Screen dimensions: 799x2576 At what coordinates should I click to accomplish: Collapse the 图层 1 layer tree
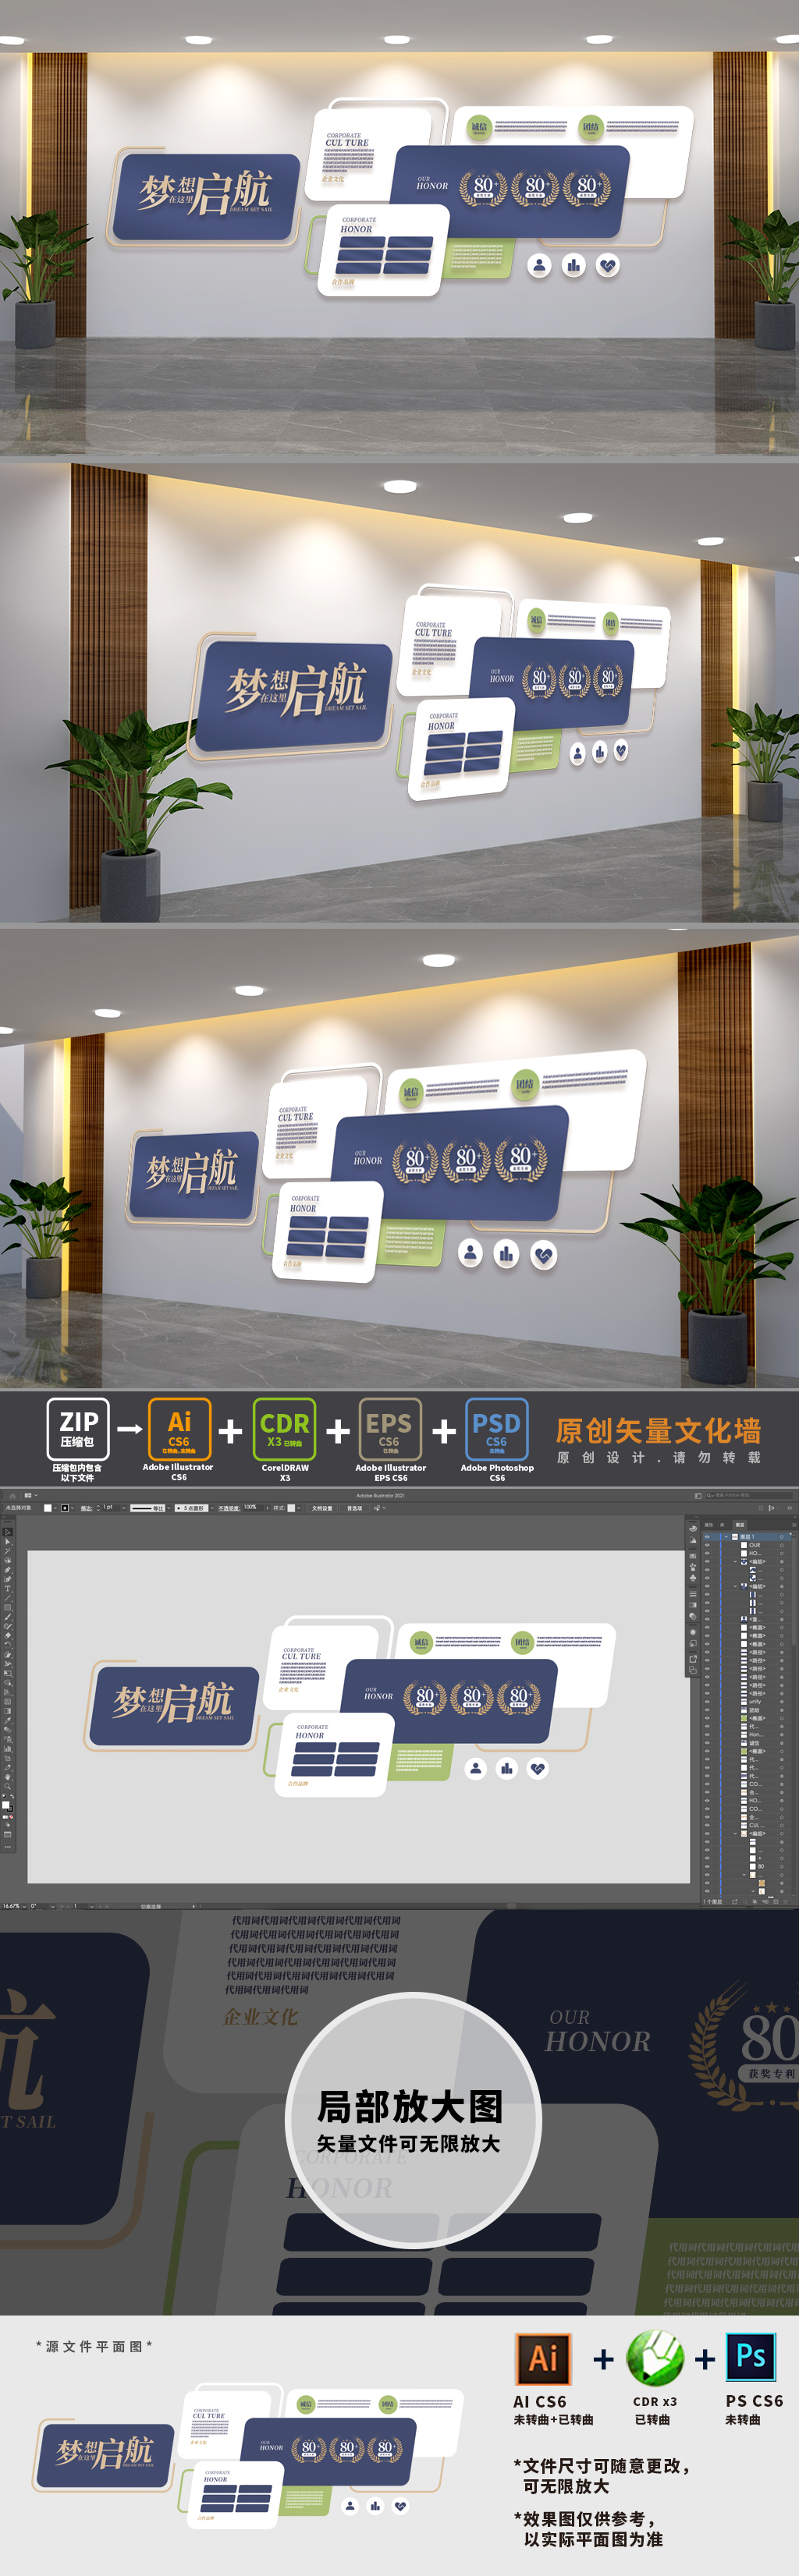point(726,1537)
